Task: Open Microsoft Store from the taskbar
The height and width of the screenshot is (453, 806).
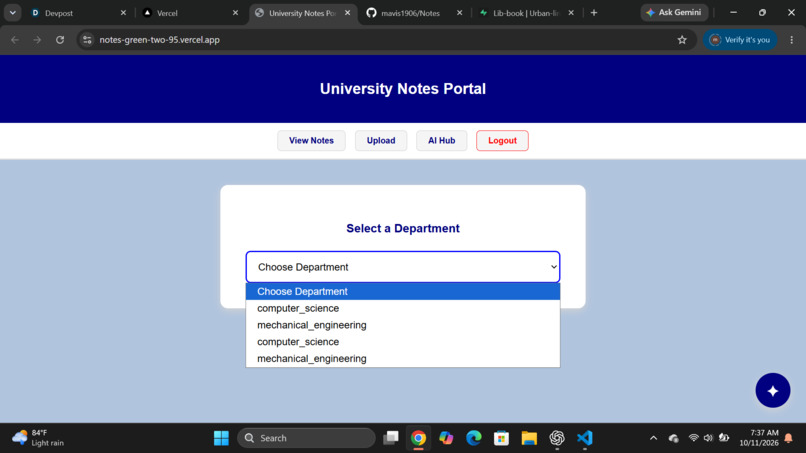Action: 501,438
